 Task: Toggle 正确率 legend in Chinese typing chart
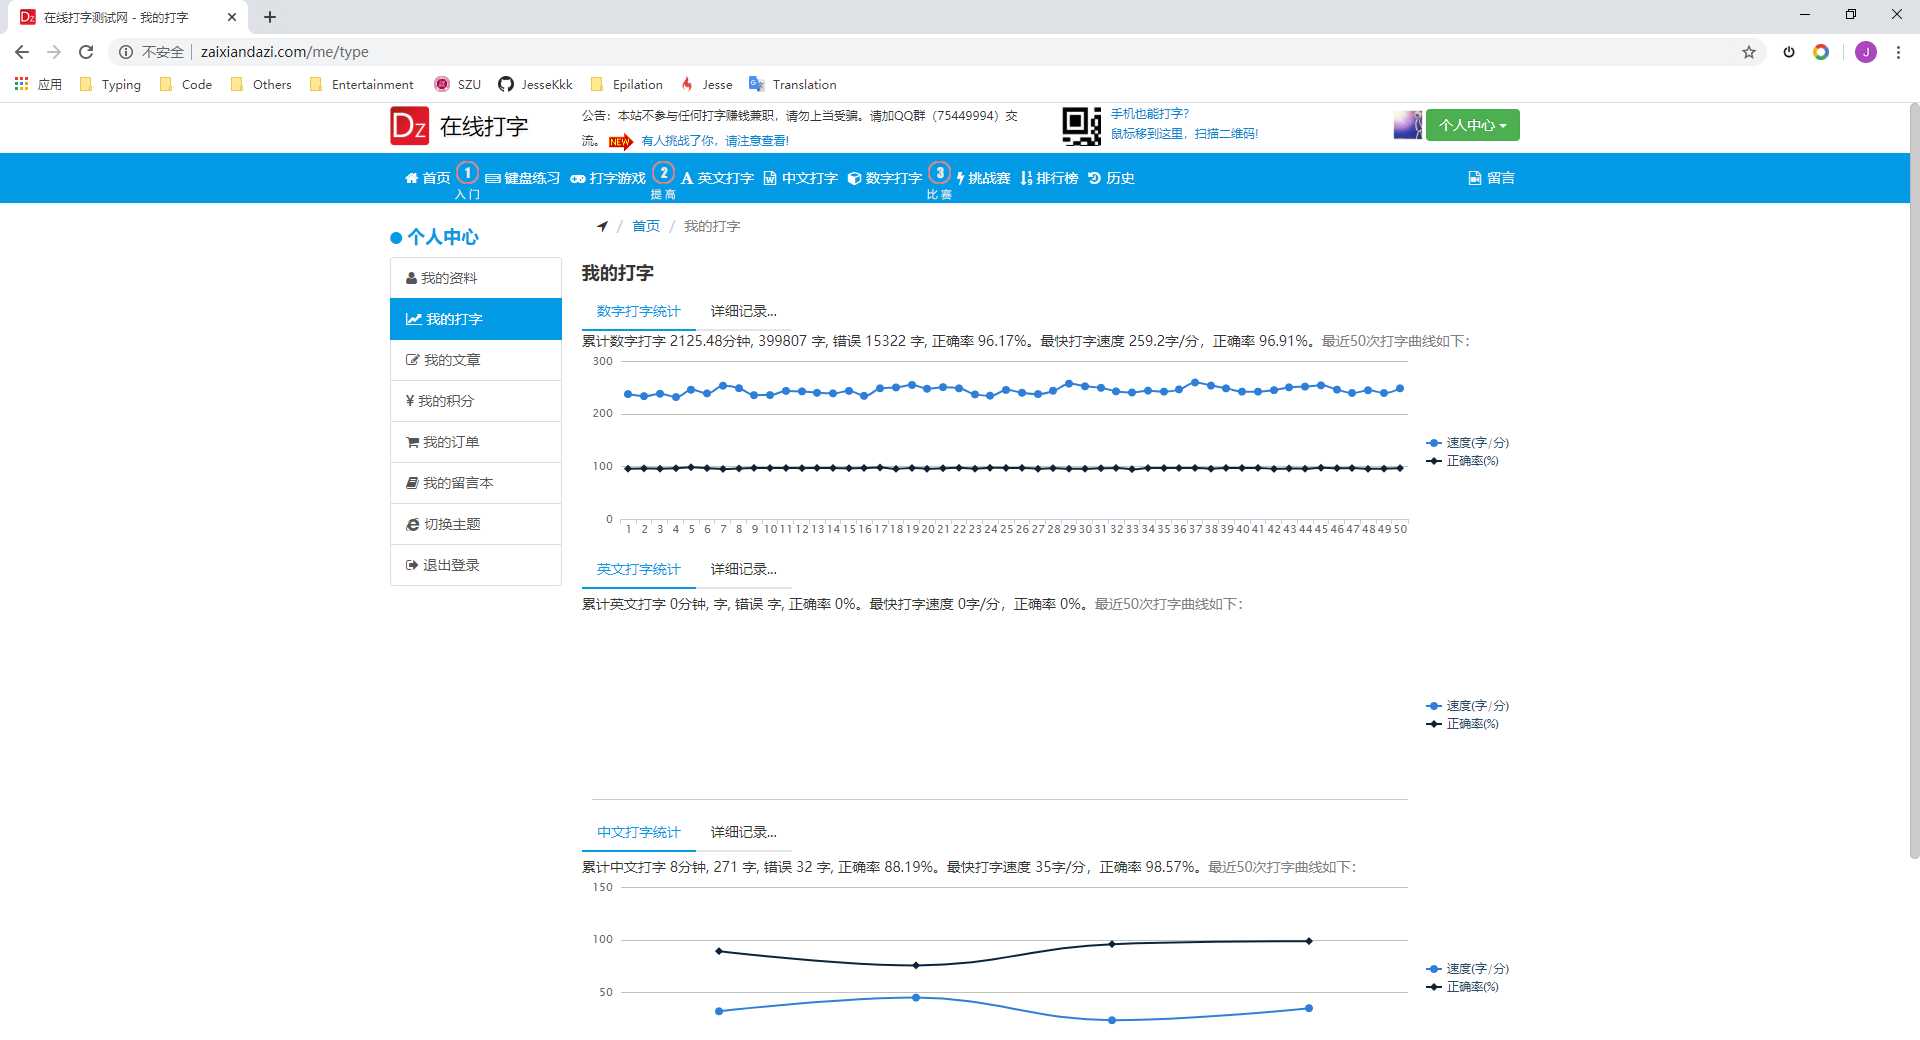(1462, 987)
